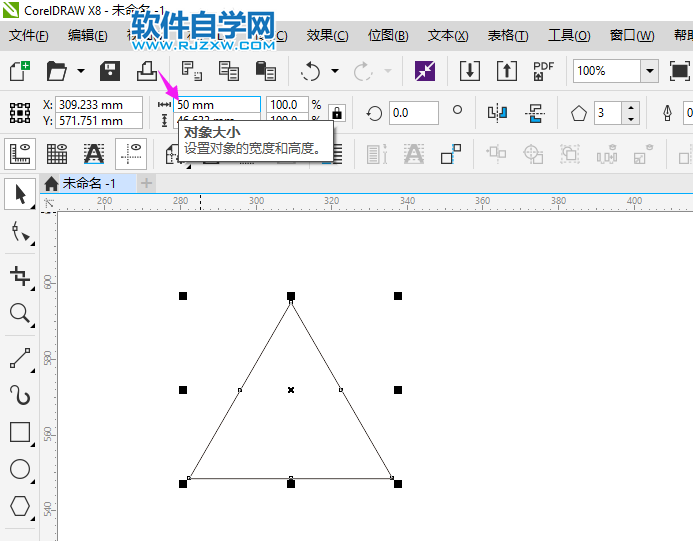
Task: Click the quick customize small squares icon
Action: tap(450, 154)
